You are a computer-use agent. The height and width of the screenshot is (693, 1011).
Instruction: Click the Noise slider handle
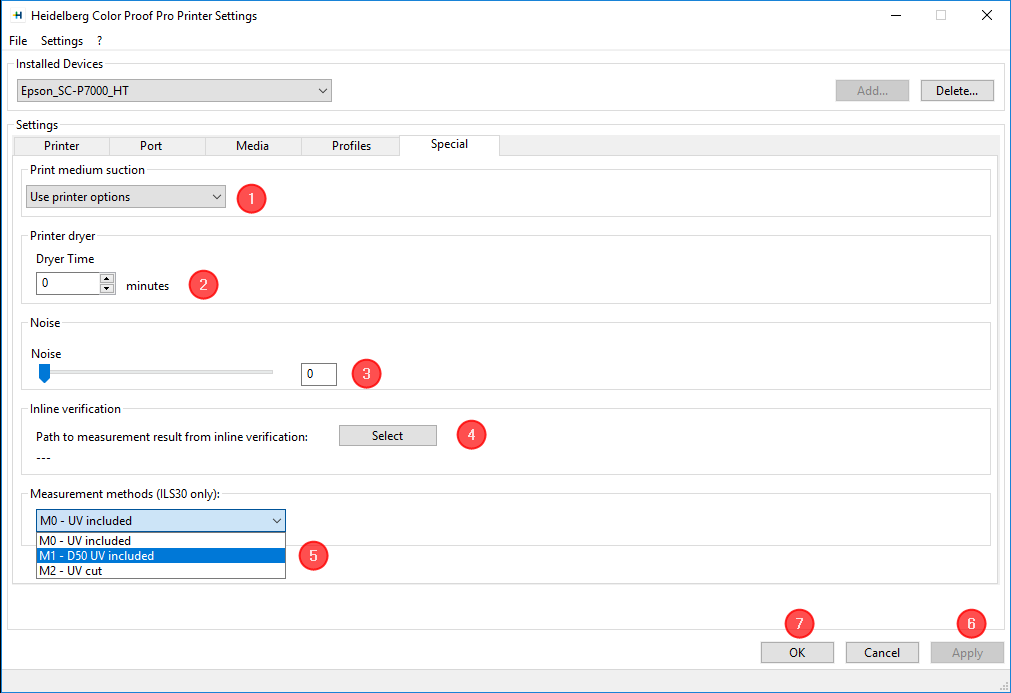[x=44, y=373]
